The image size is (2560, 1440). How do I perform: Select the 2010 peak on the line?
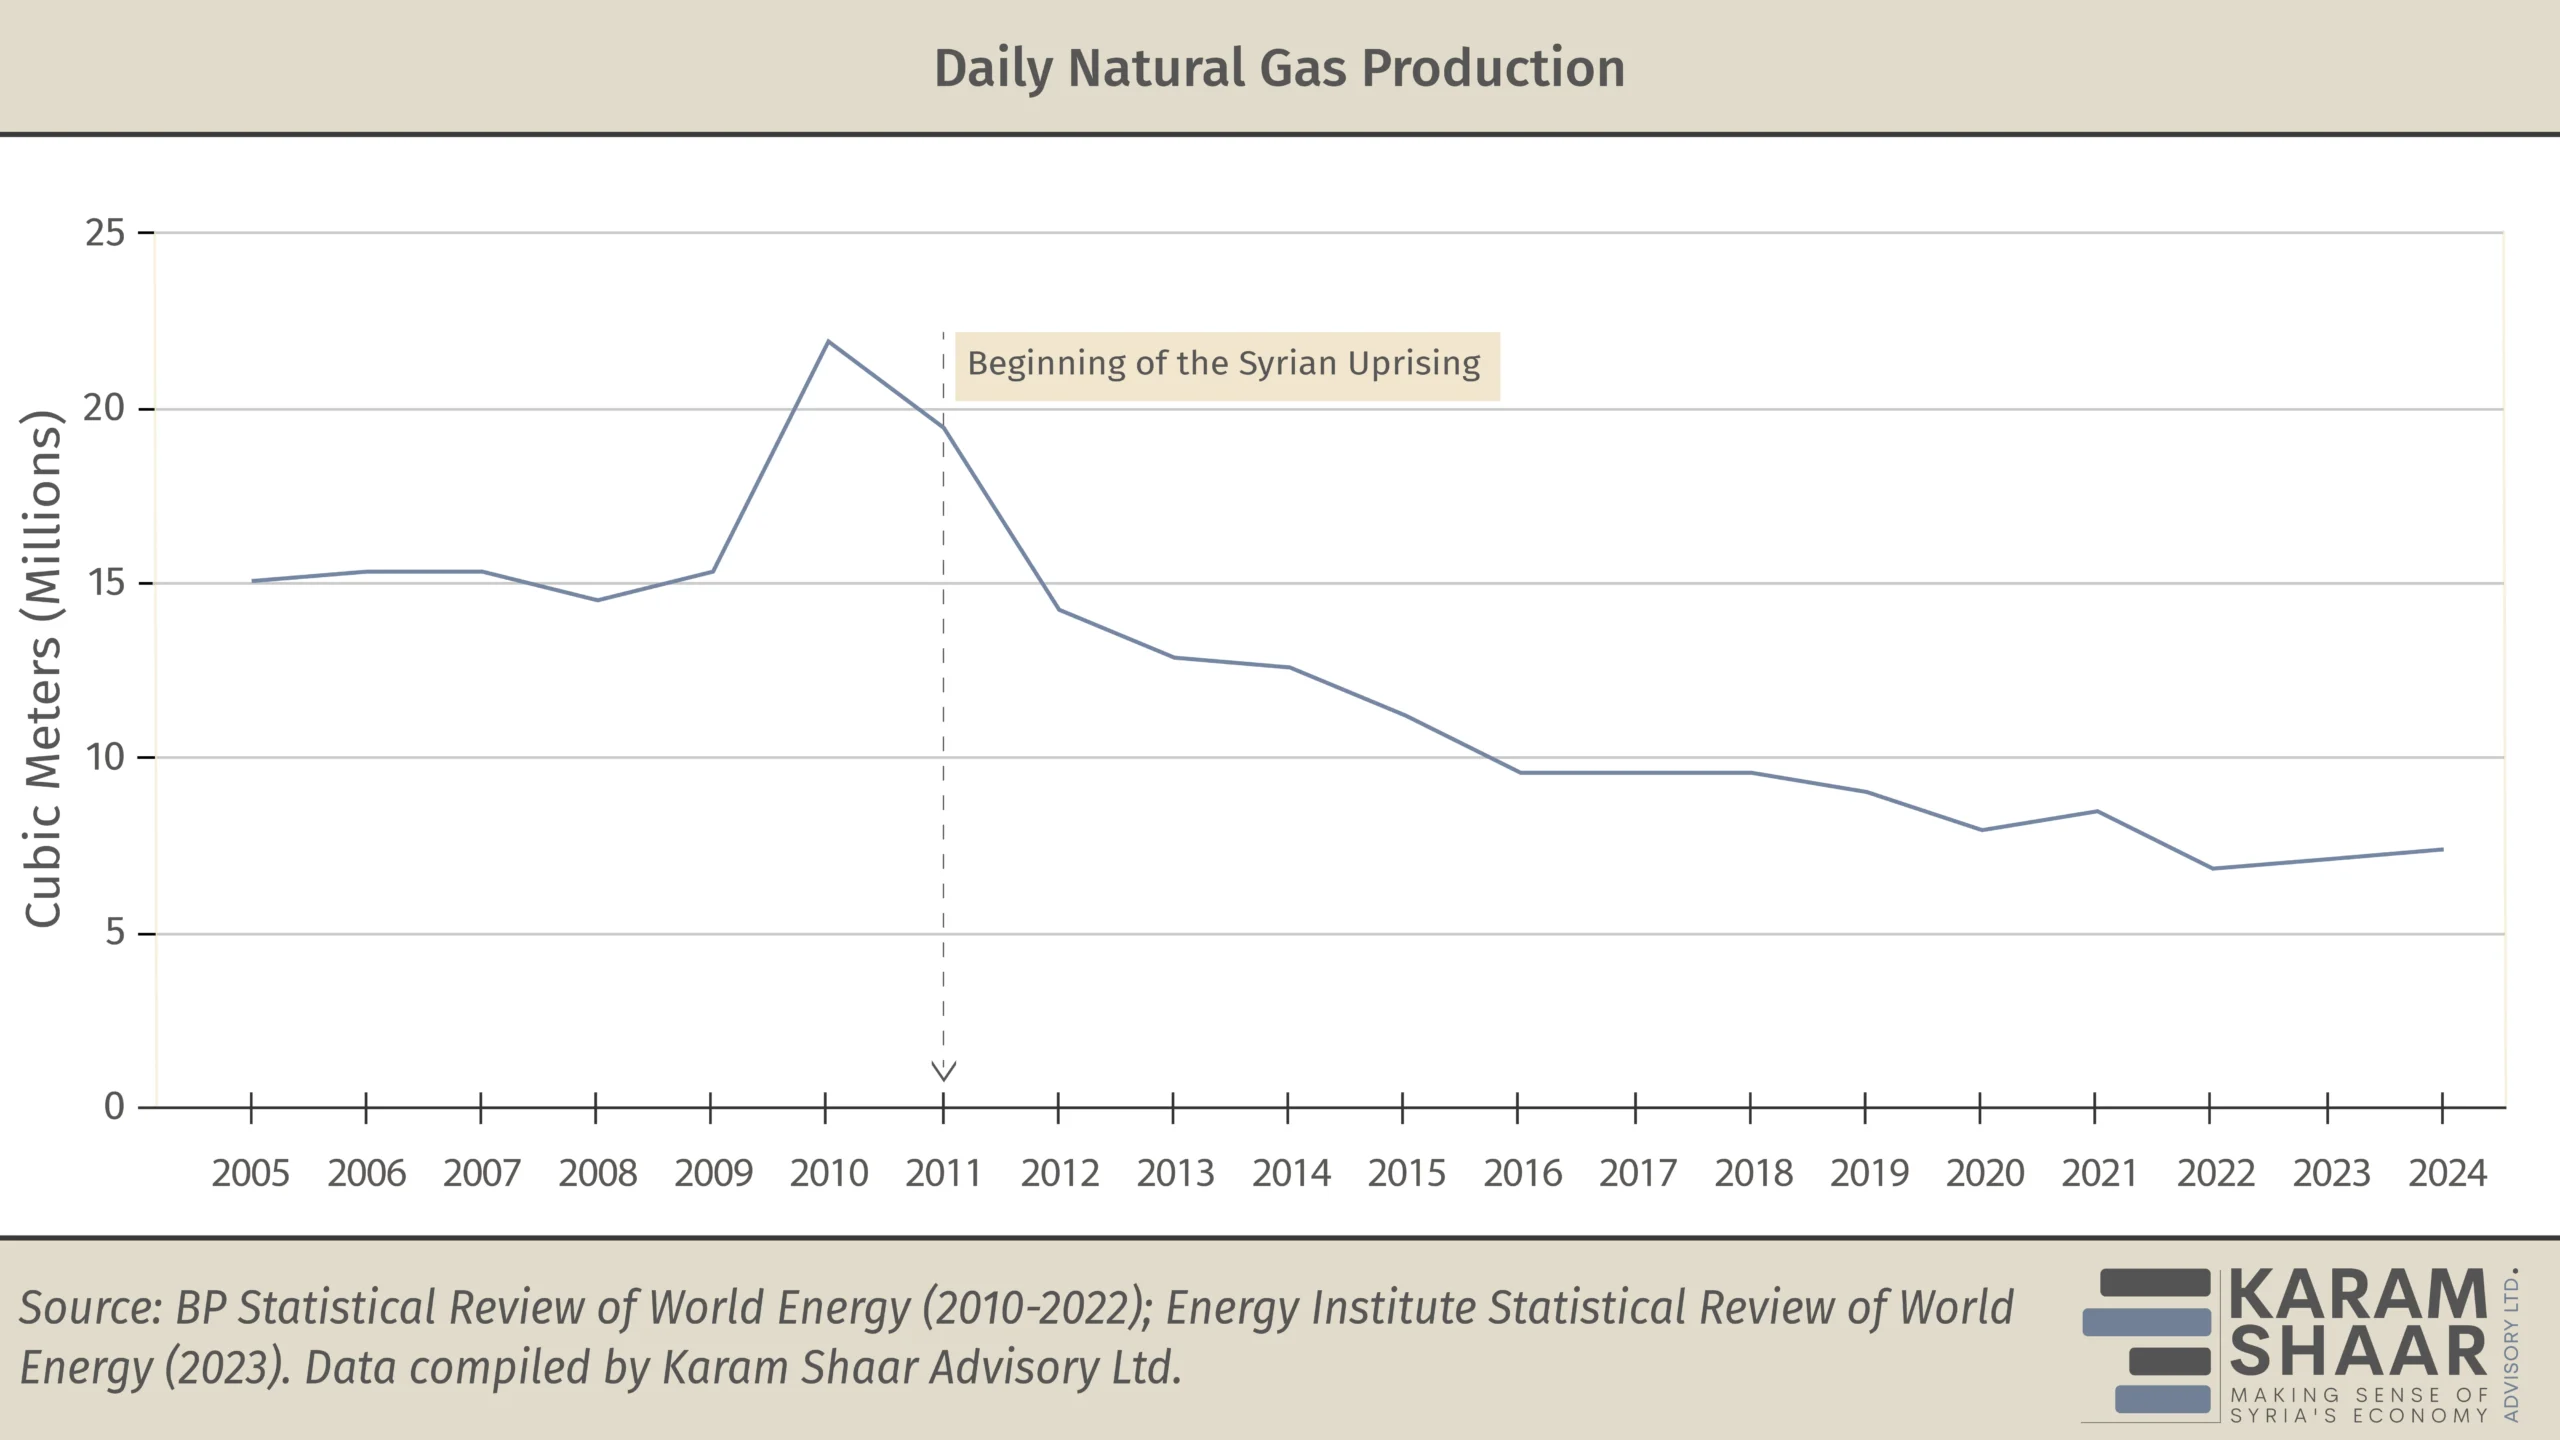tap(828, 342)
